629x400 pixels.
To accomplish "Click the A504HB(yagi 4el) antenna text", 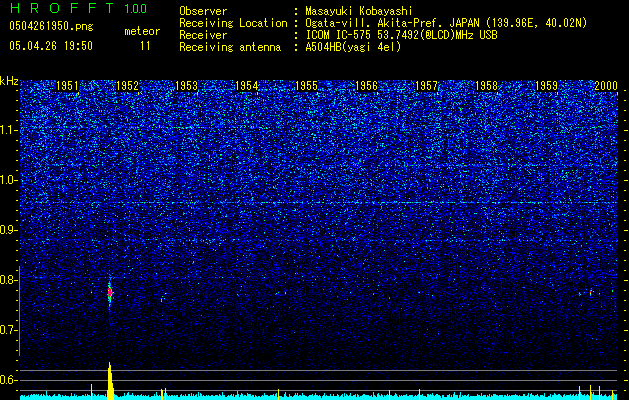I will 353,47.
